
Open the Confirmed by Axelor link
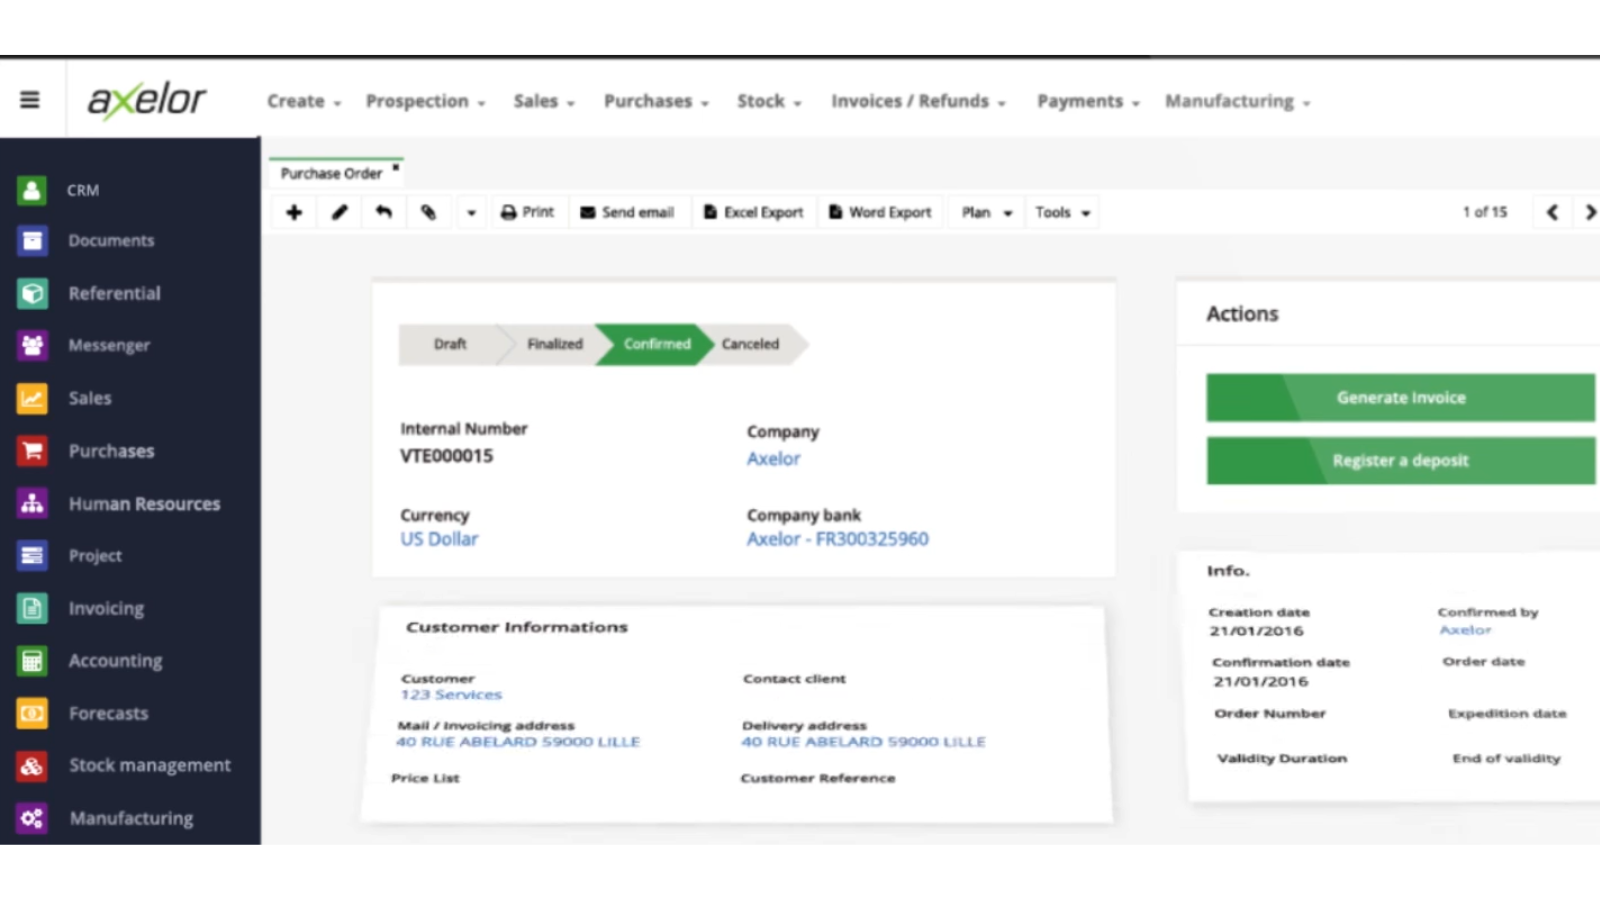click(1465, 630)
